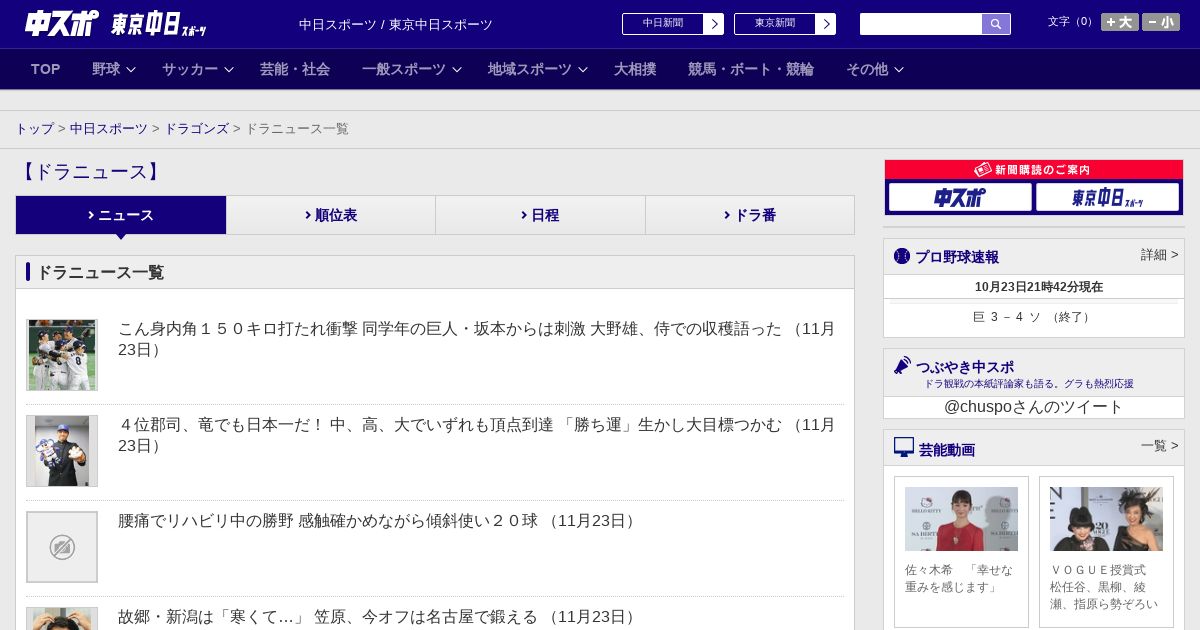Viewport: 1200px width, 630px height.
Task: Open ＶＯＧＵＥ授賞式 video thumbnail
Action: (1106, 519)
